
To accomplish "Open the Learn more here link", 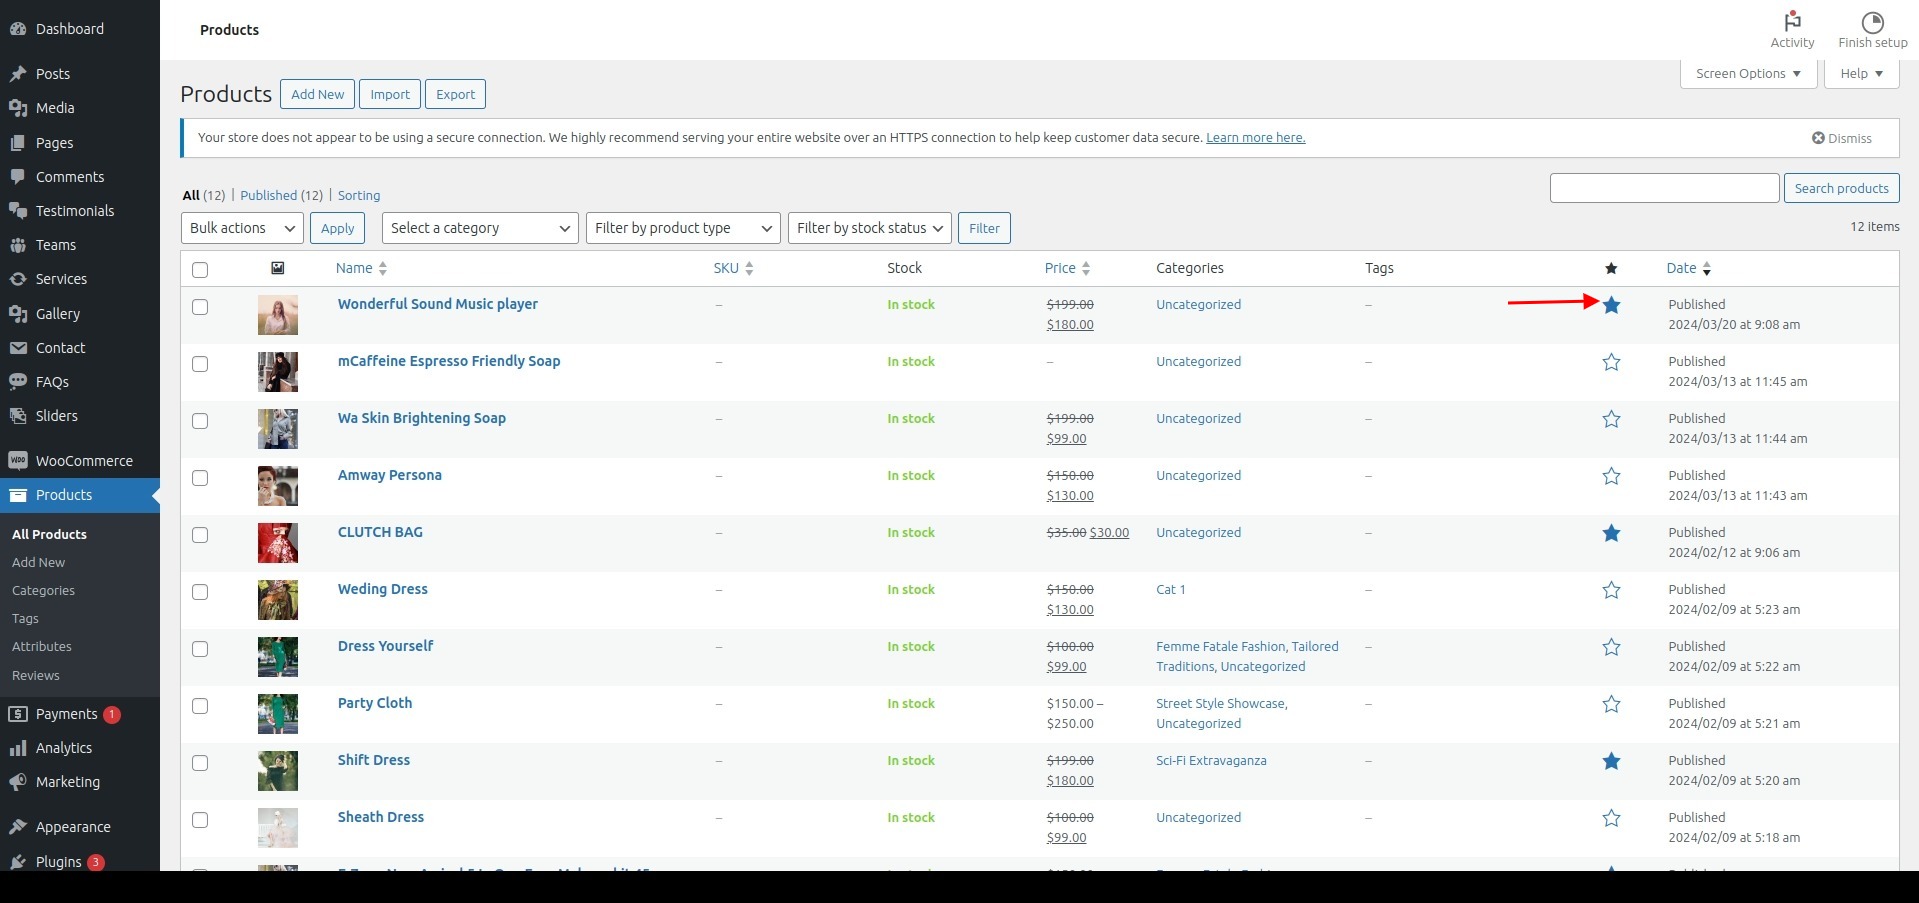I will tap(1255, 138).
